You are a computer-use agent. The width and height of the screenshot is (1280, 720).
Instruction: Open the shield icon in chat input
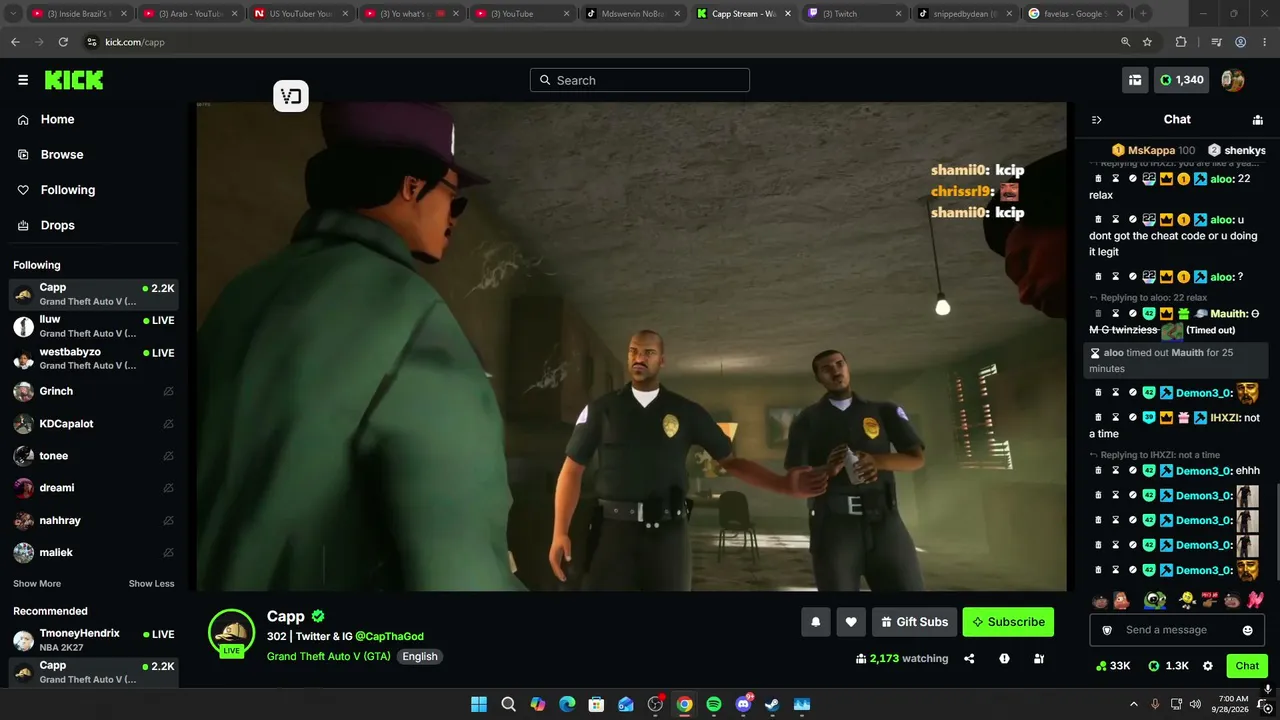pos(1107,630)
